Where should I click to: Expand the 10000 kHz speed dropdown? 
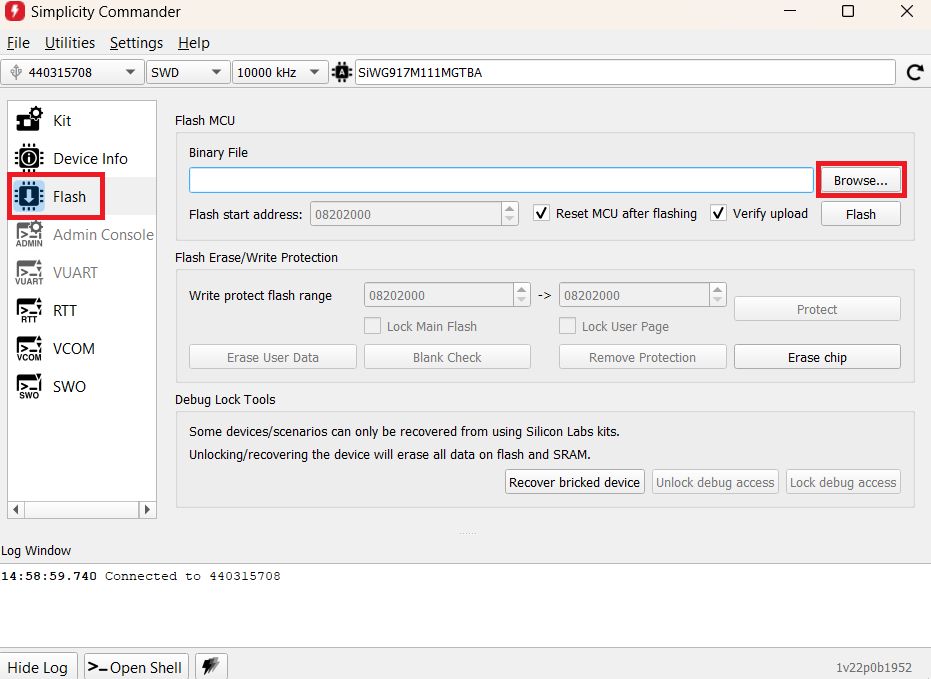click(x=279, y=72)
